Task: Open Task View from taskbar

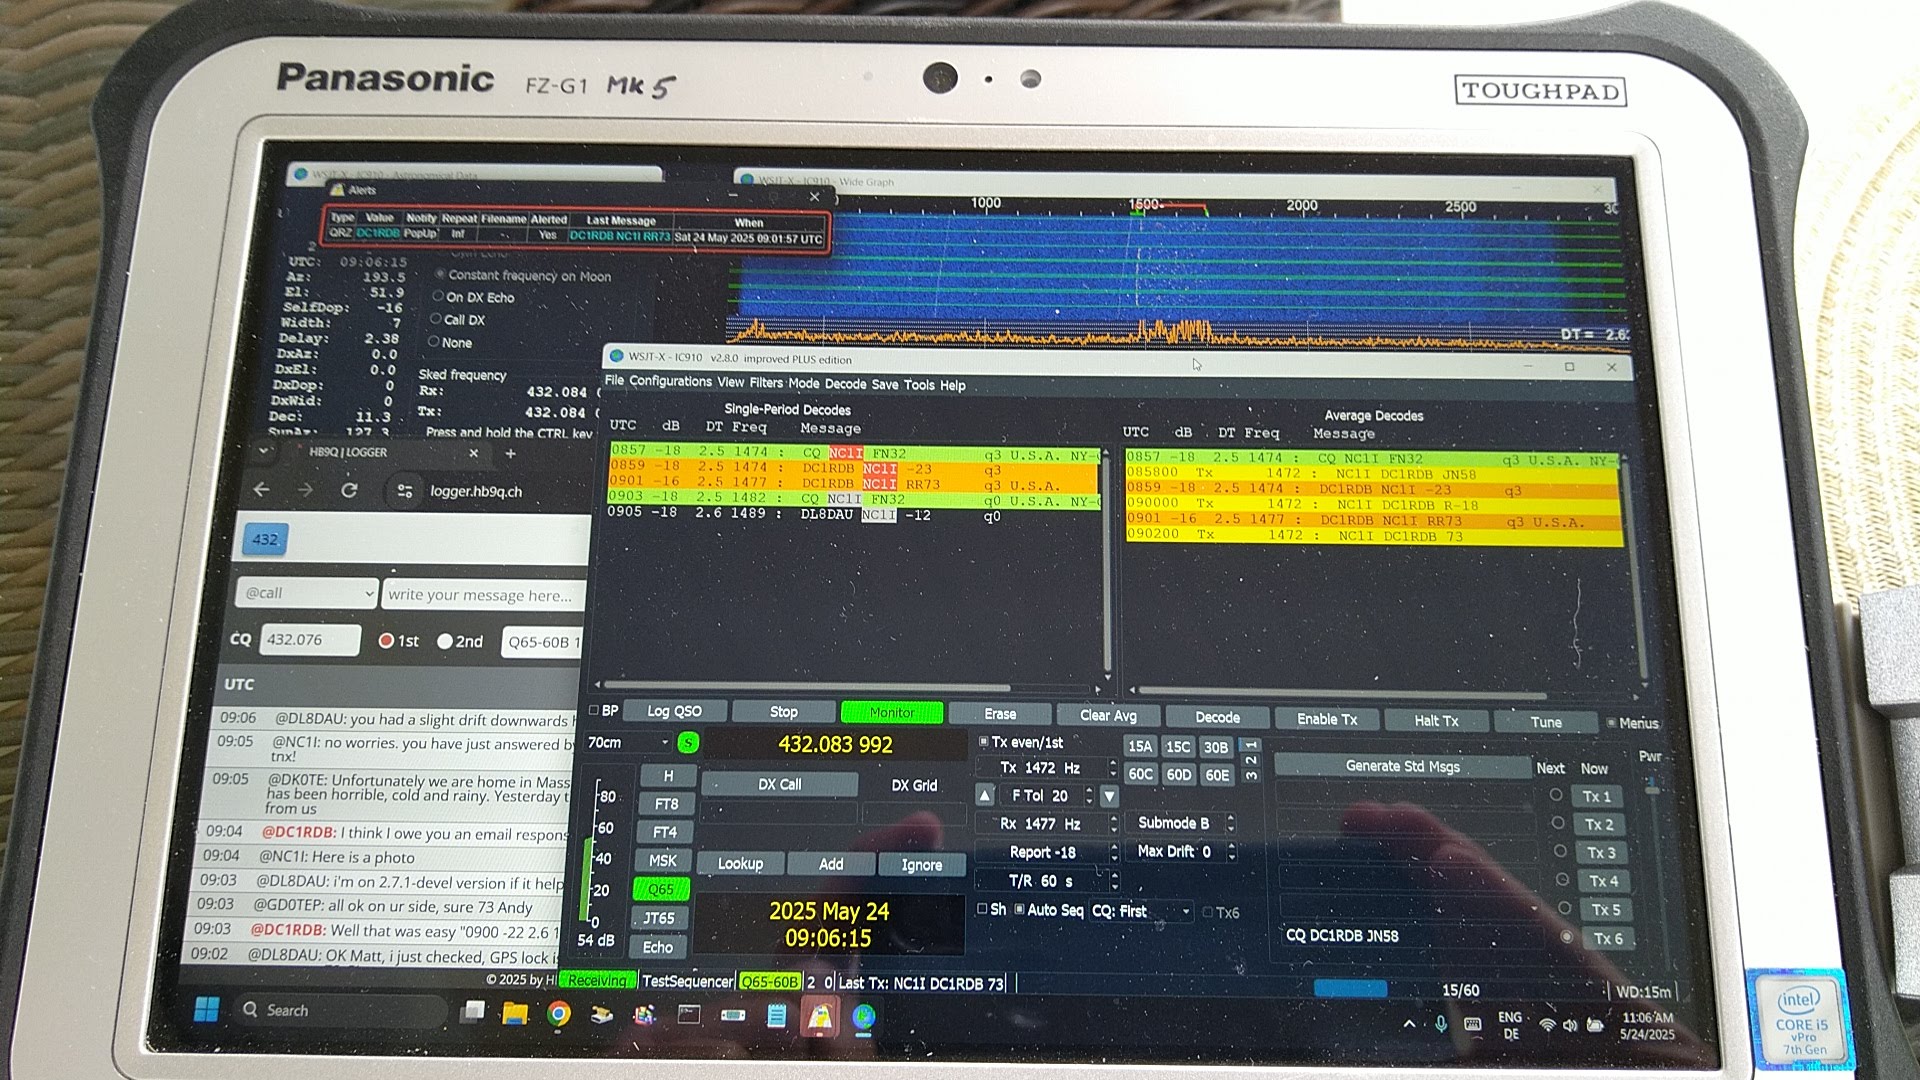Action: (472, 1012)
